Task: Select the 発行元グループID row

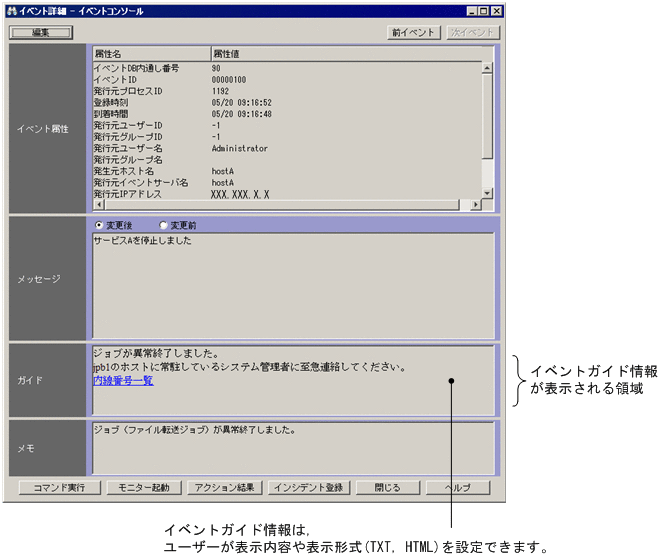Action: tap(287, 137)
